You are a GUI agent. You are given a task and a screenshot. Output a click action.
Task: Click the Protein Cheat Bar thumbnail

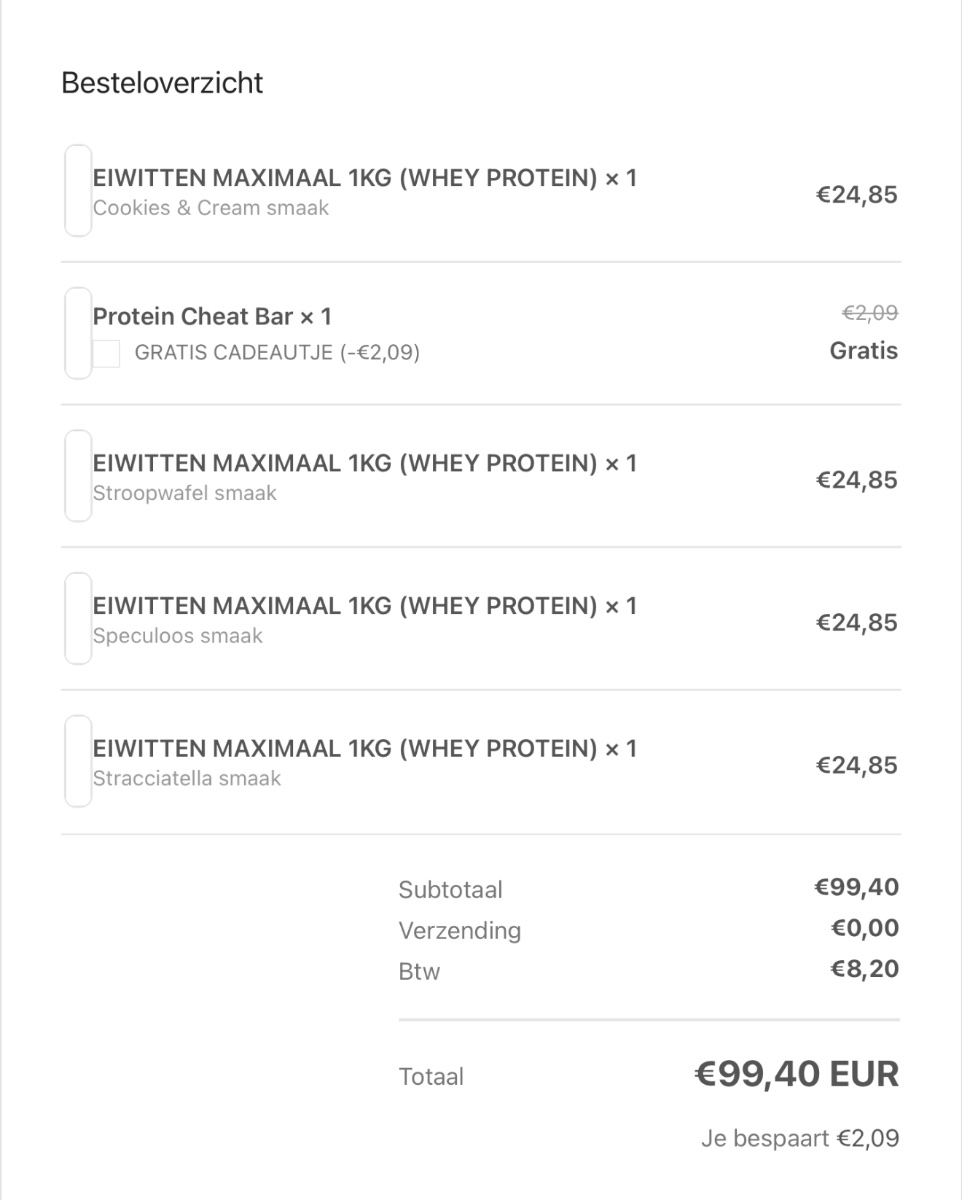coord(78,333)
